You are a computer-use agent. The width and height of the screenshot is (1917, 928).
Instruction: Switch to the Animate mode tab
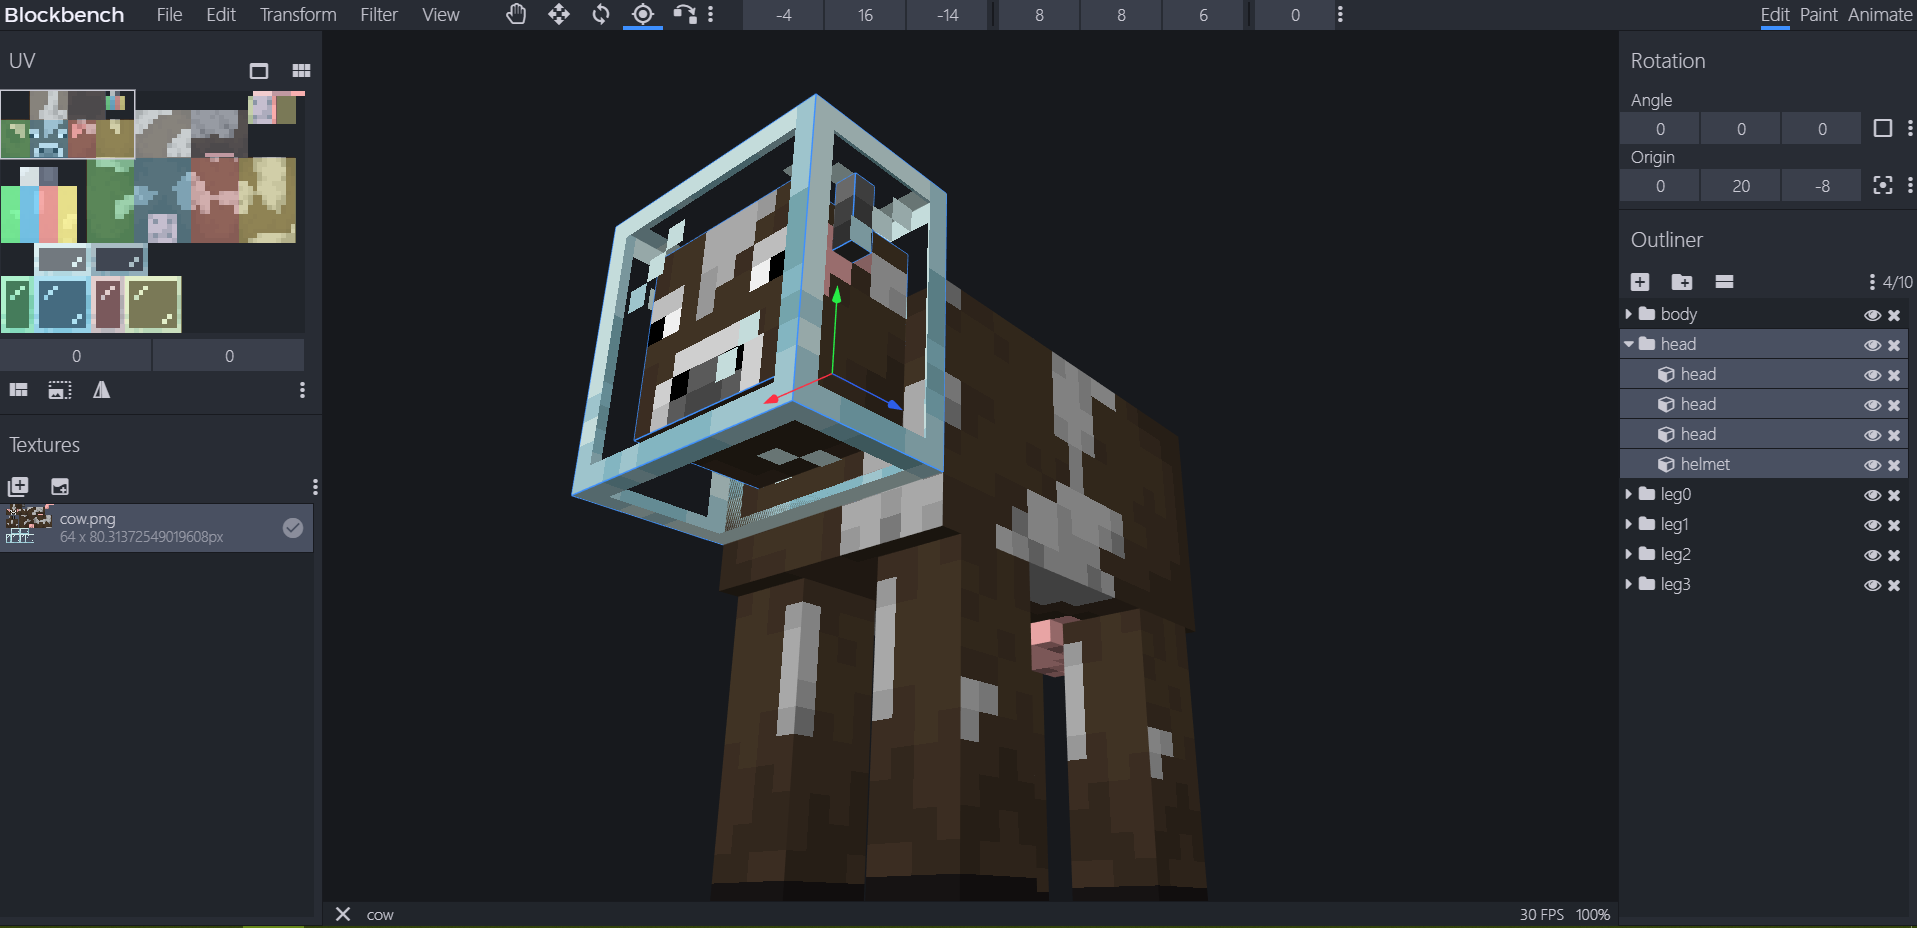tap(1880, 14)
